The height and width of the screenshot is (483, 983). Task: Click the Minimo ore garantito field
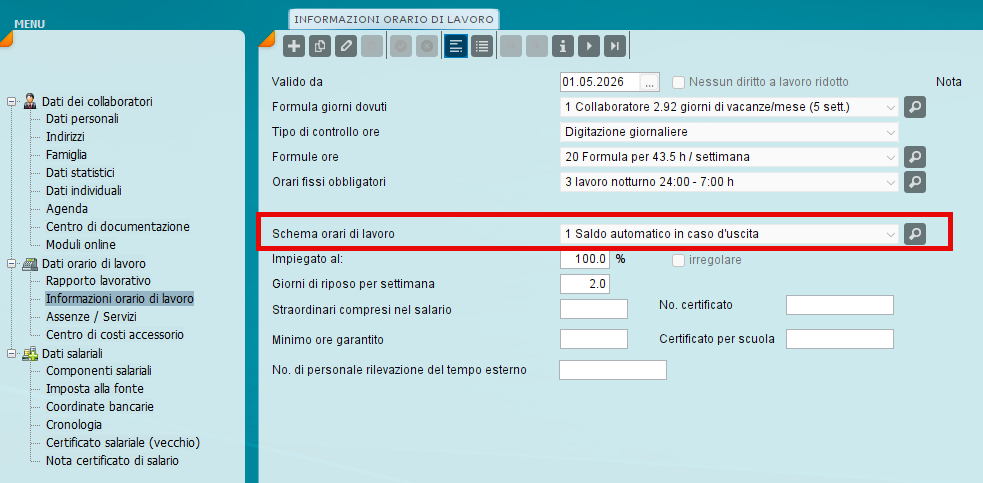click(594, 339)
